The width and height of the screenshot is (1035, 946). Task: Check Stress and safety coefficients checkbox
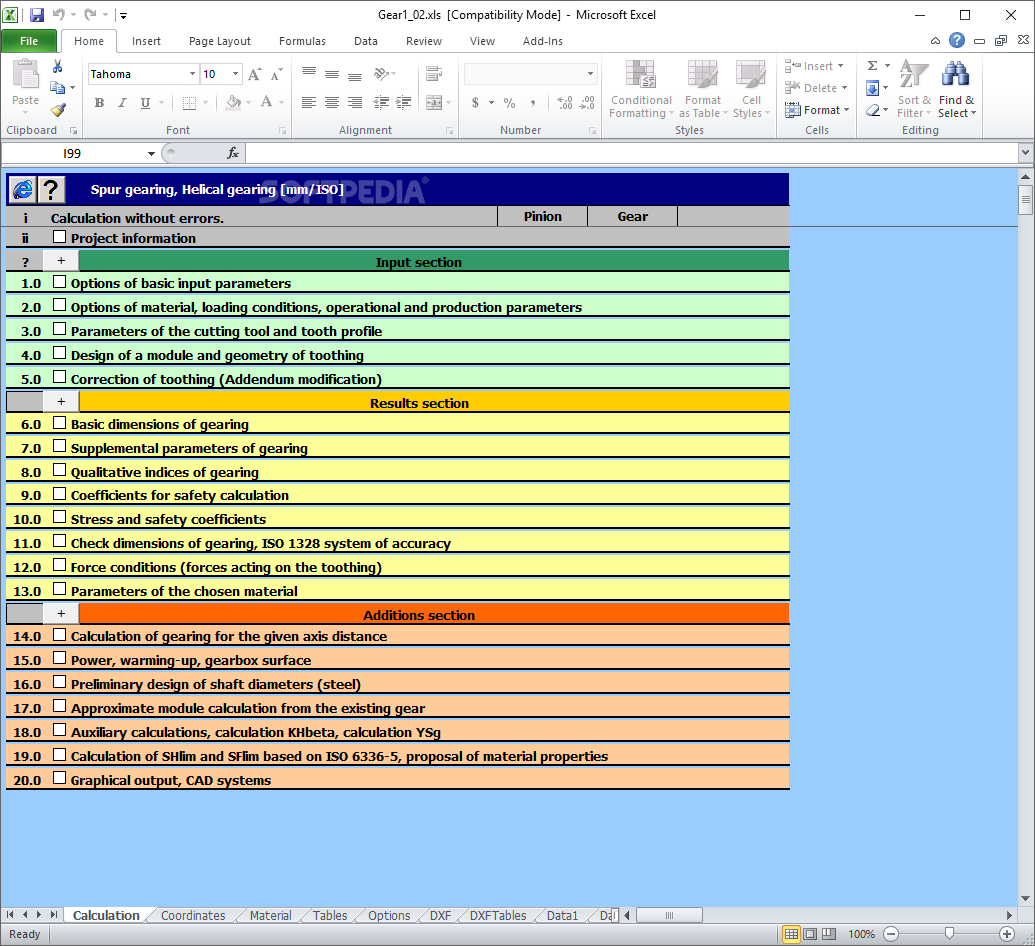point(59,517)
